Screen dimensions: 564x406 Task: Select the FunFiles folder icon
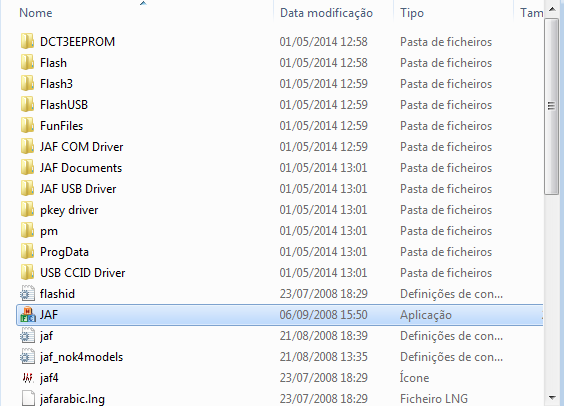[27, 126]
